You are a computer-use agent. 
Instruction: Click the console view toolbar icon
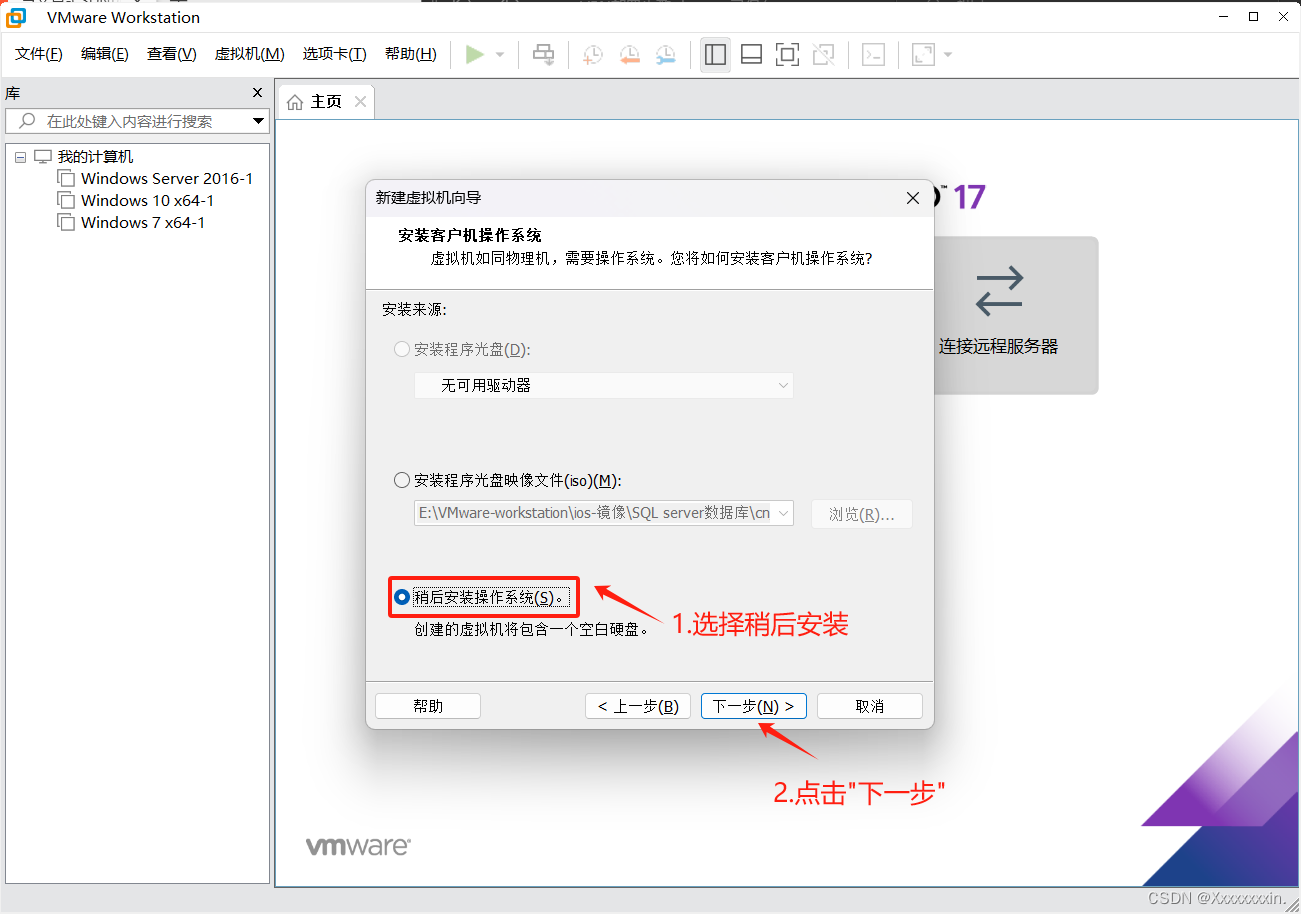point(873,54)
